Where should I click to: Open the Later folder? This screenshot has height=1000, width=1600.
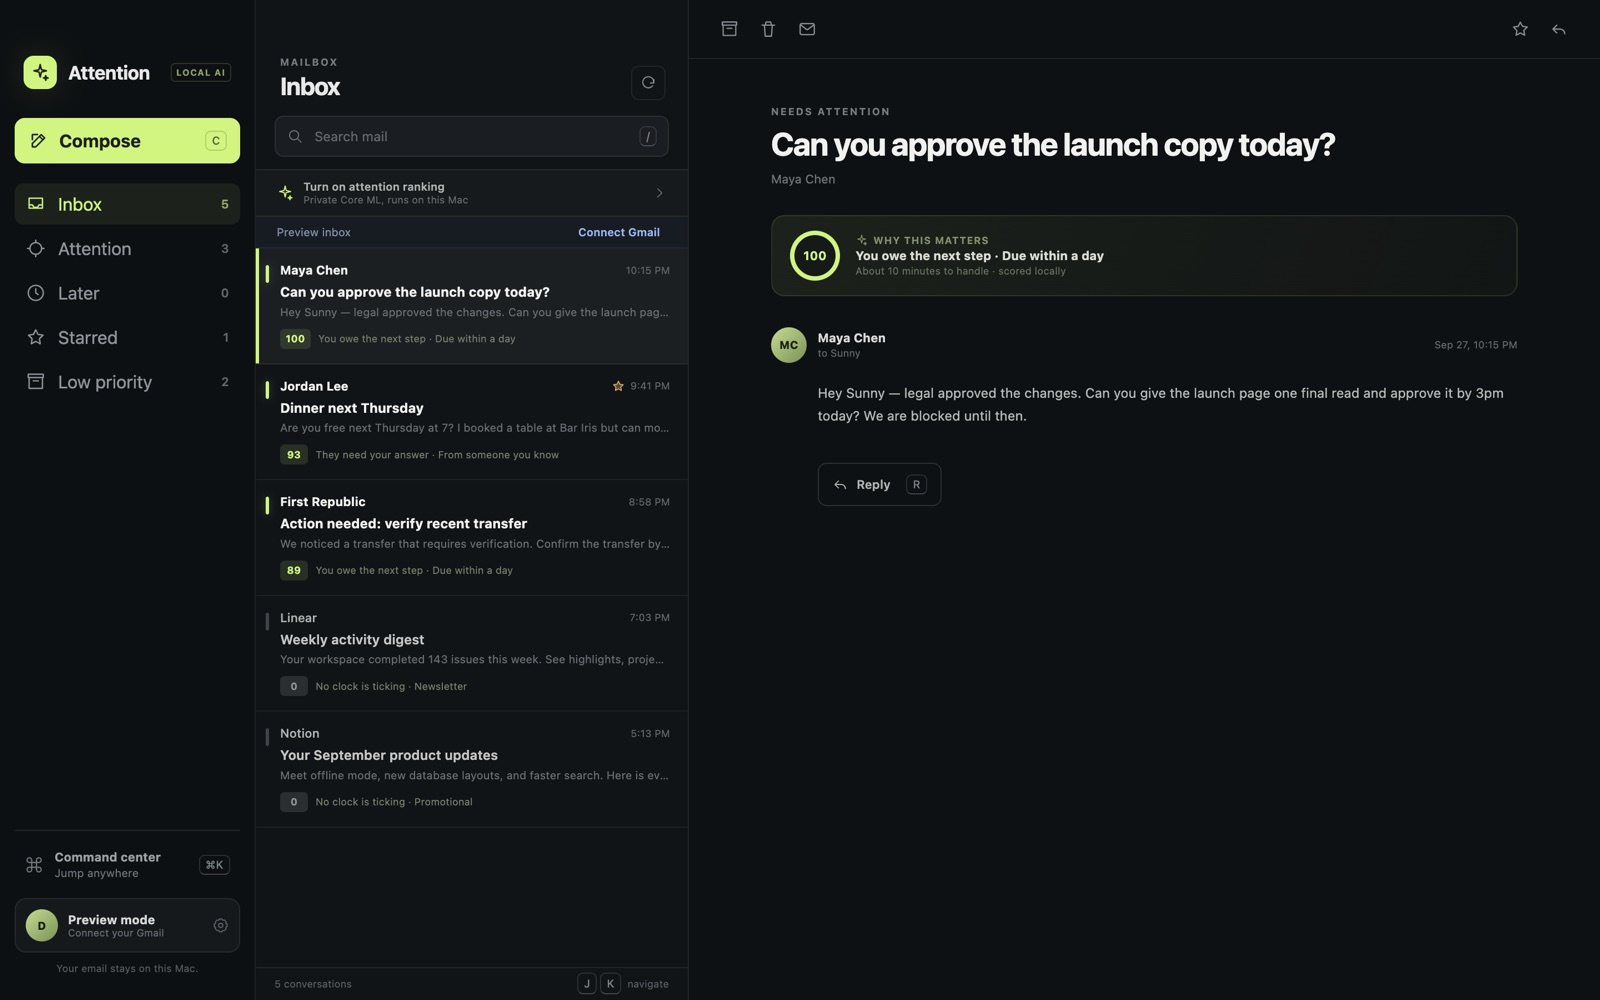pyautogui.click(x=127, y=293)
